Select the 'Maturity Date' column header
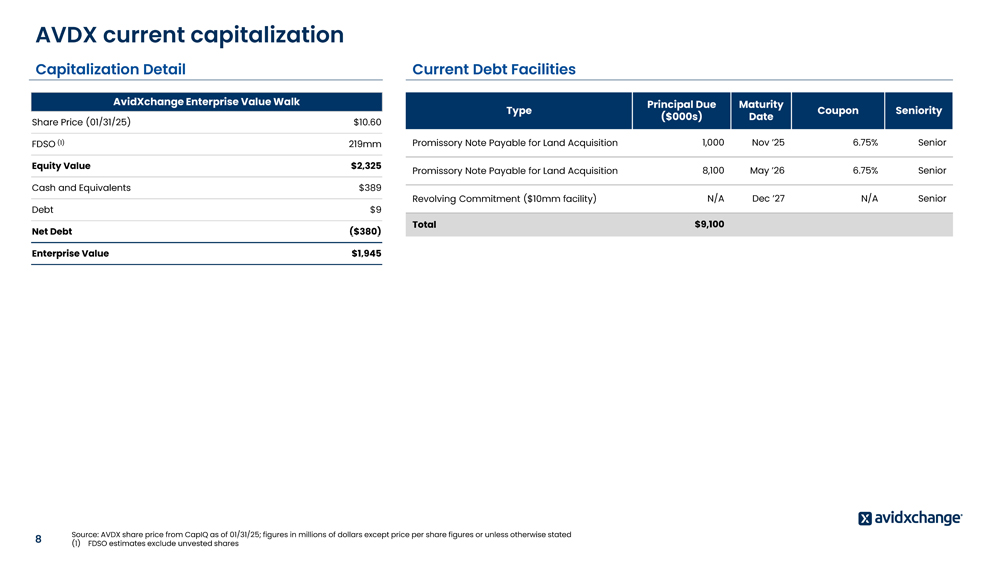The height and width of the screenshot is (562, 999). [x=760, y=111]
